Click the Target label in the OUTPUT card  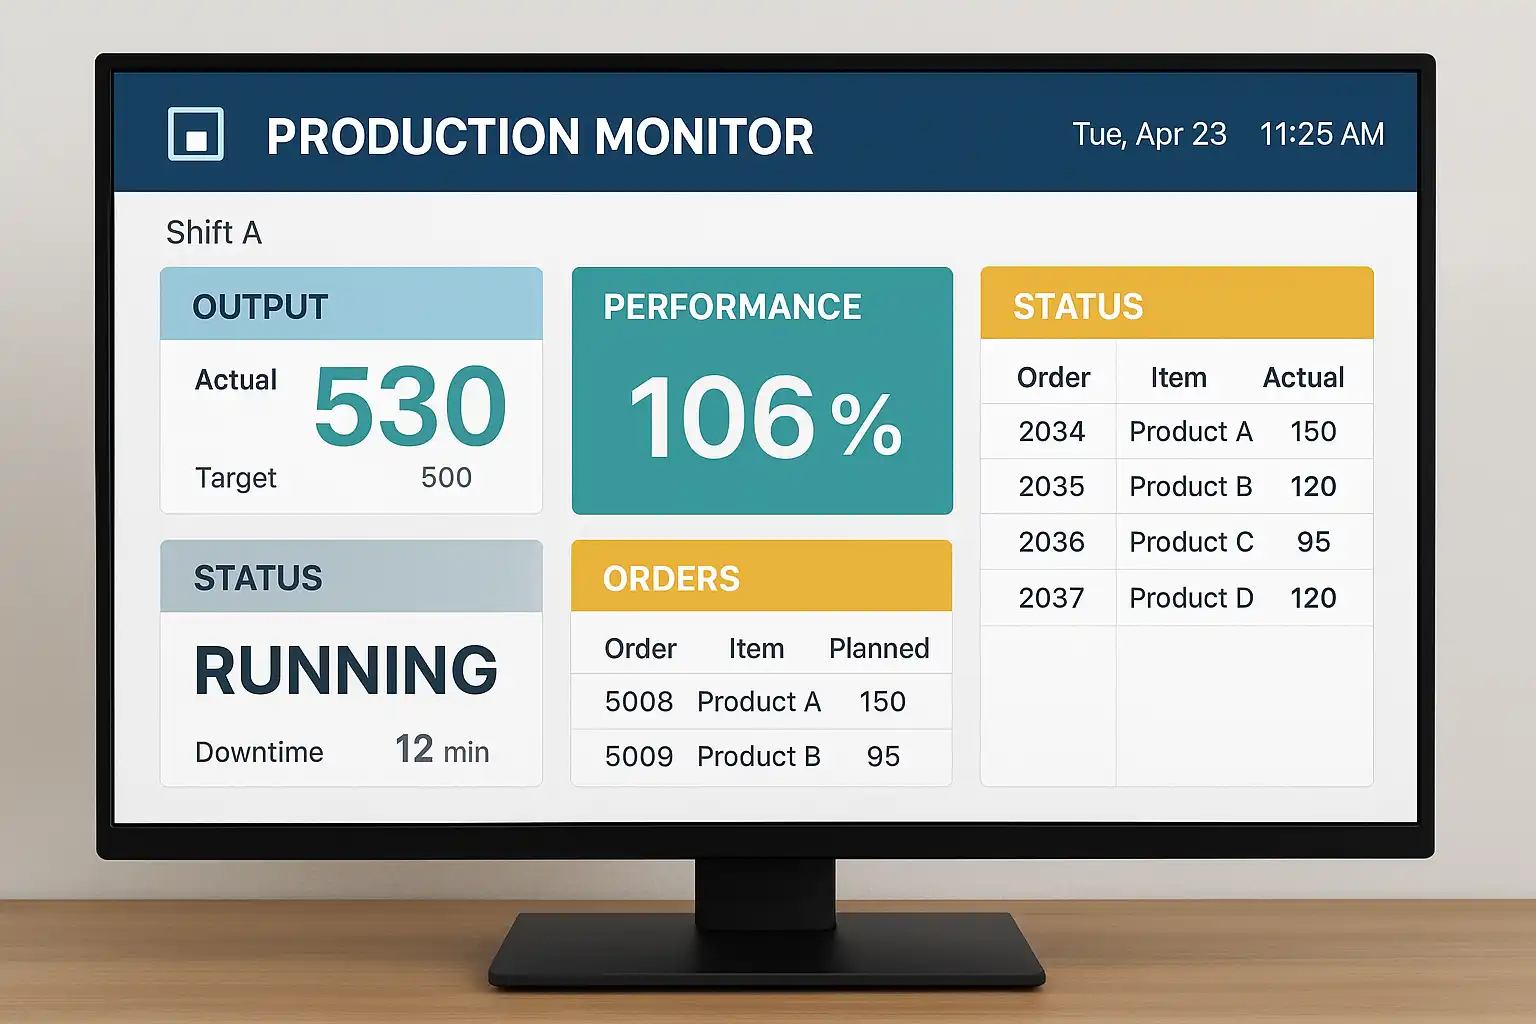pos(236,478)
